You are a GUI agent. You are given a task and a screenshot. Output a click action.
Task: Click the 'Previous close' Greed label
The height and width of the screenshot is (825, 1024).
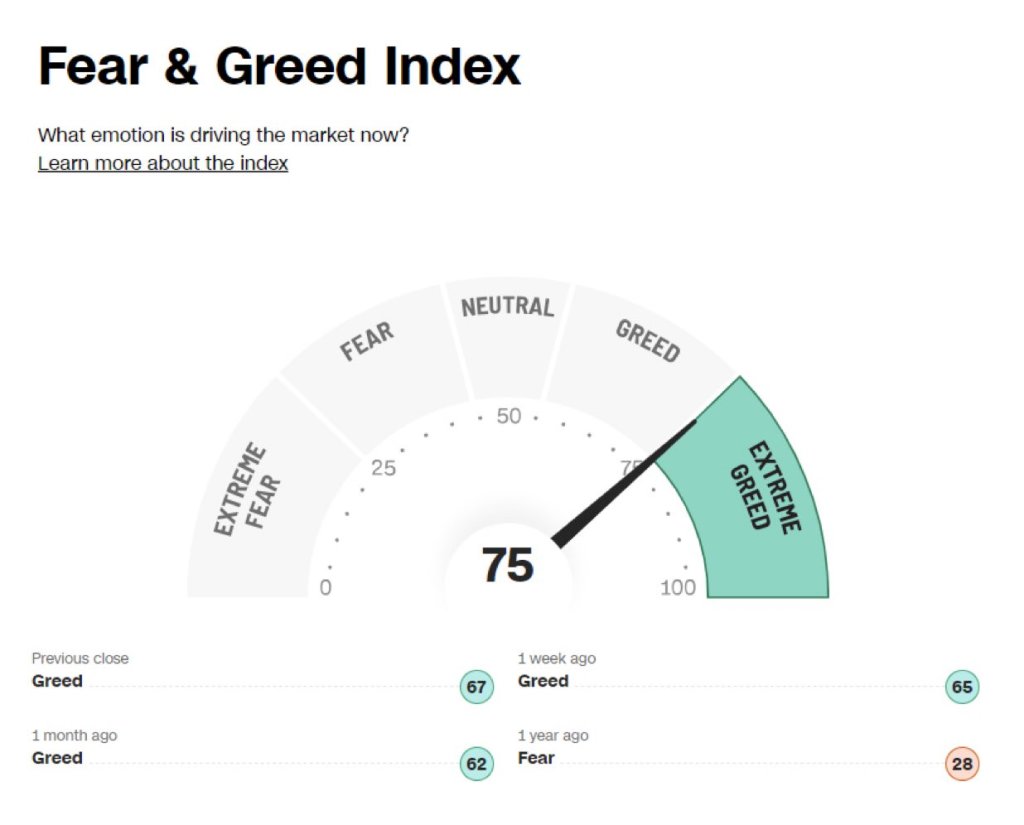[57, 681]
